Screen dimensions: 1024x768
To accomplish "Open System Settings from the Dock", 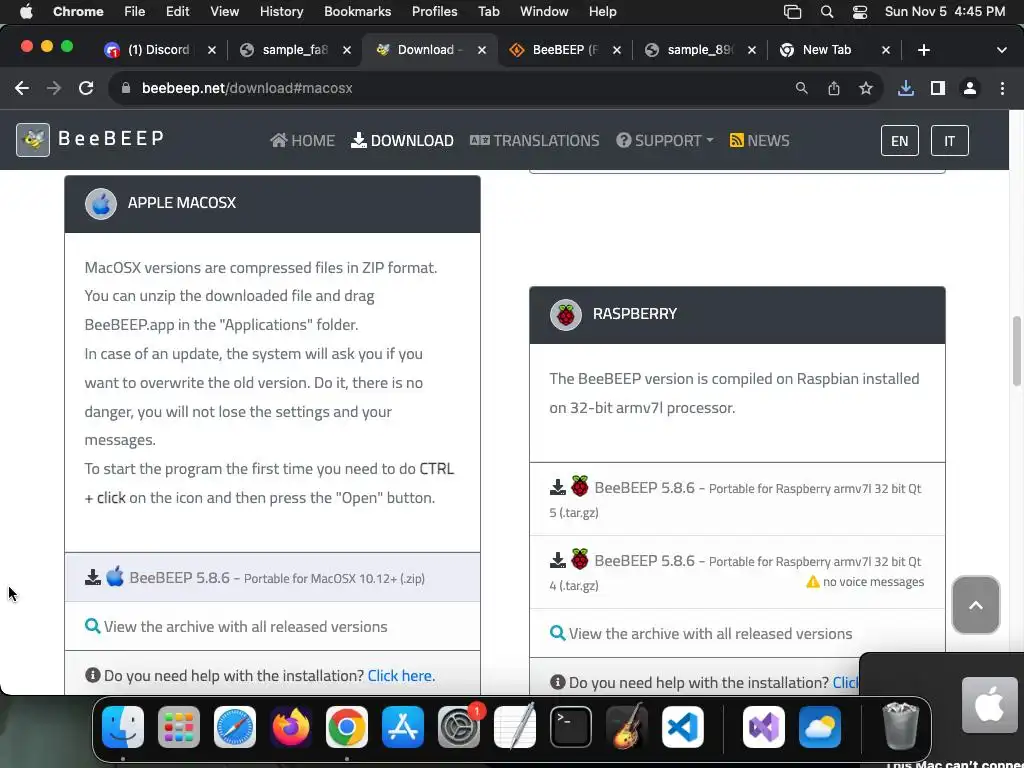I will click(x=458, y=727).
